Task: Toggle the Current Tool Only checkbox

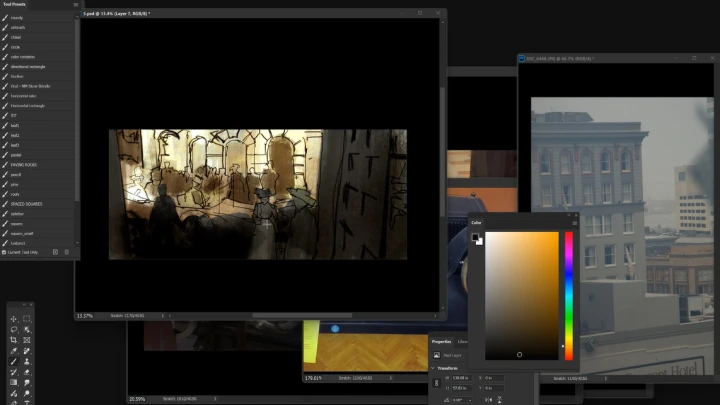Action: (x=4, y=252)
